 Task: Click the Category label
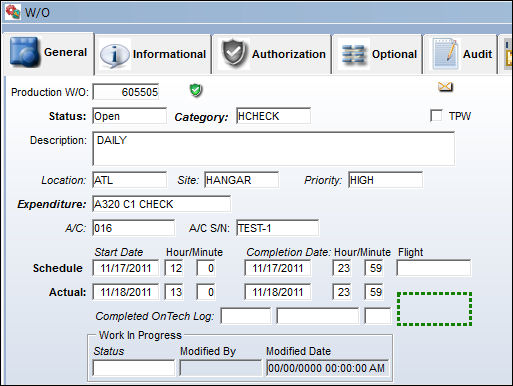pyautogui.click(x=201, y=117)
